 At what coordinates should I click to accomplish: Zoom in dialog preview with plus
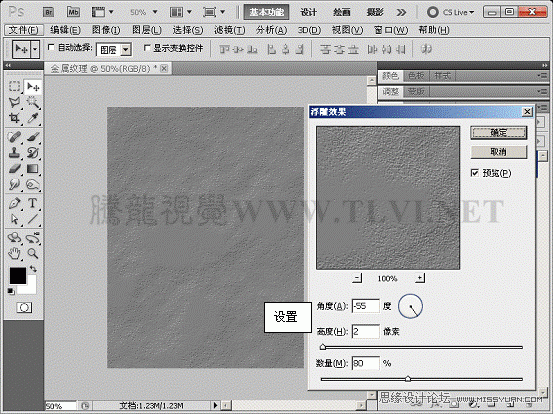tap(420, 278)
